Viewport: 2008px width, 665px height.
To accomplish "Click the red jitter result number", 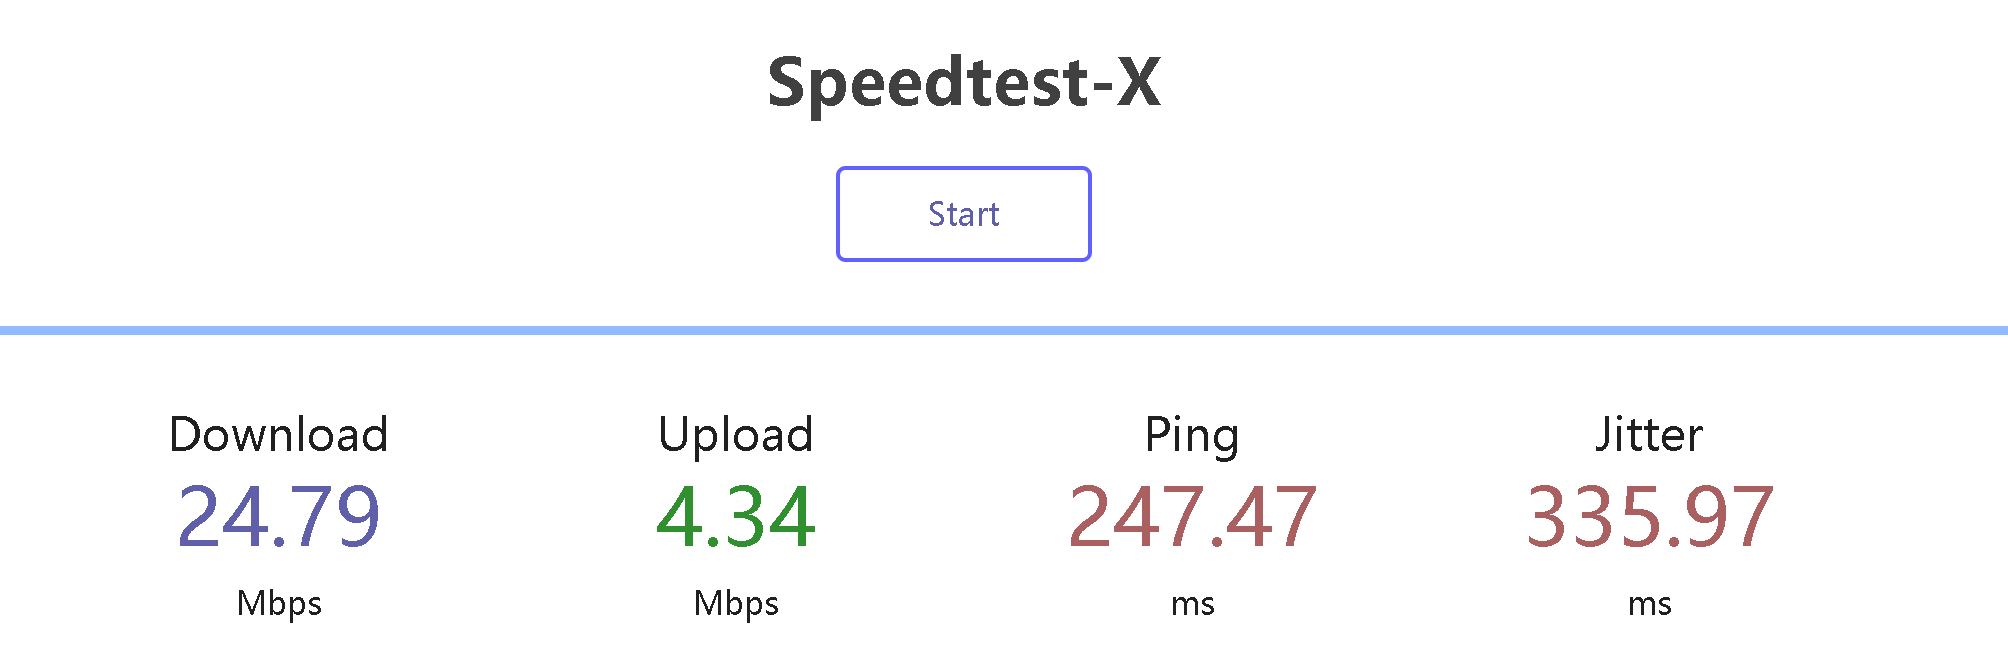I will (x=1649, y=516).
